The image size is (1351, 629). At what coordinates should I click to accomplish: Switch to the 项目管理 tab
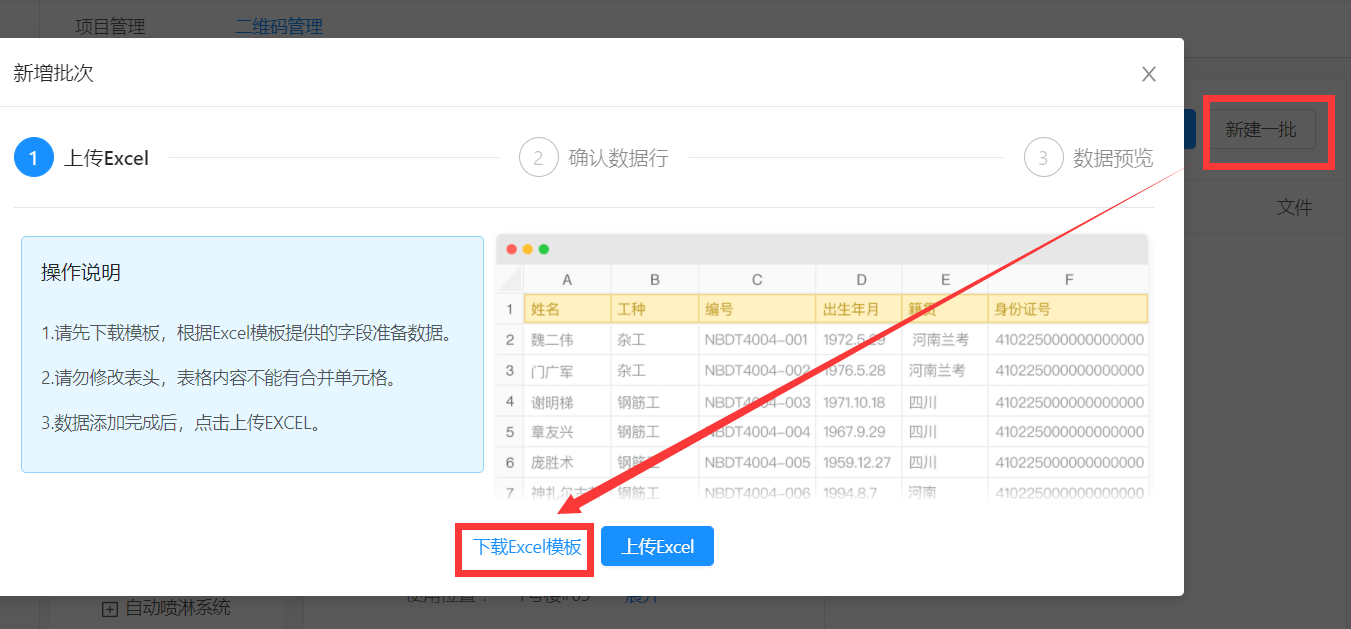click(x=110, y=27)
